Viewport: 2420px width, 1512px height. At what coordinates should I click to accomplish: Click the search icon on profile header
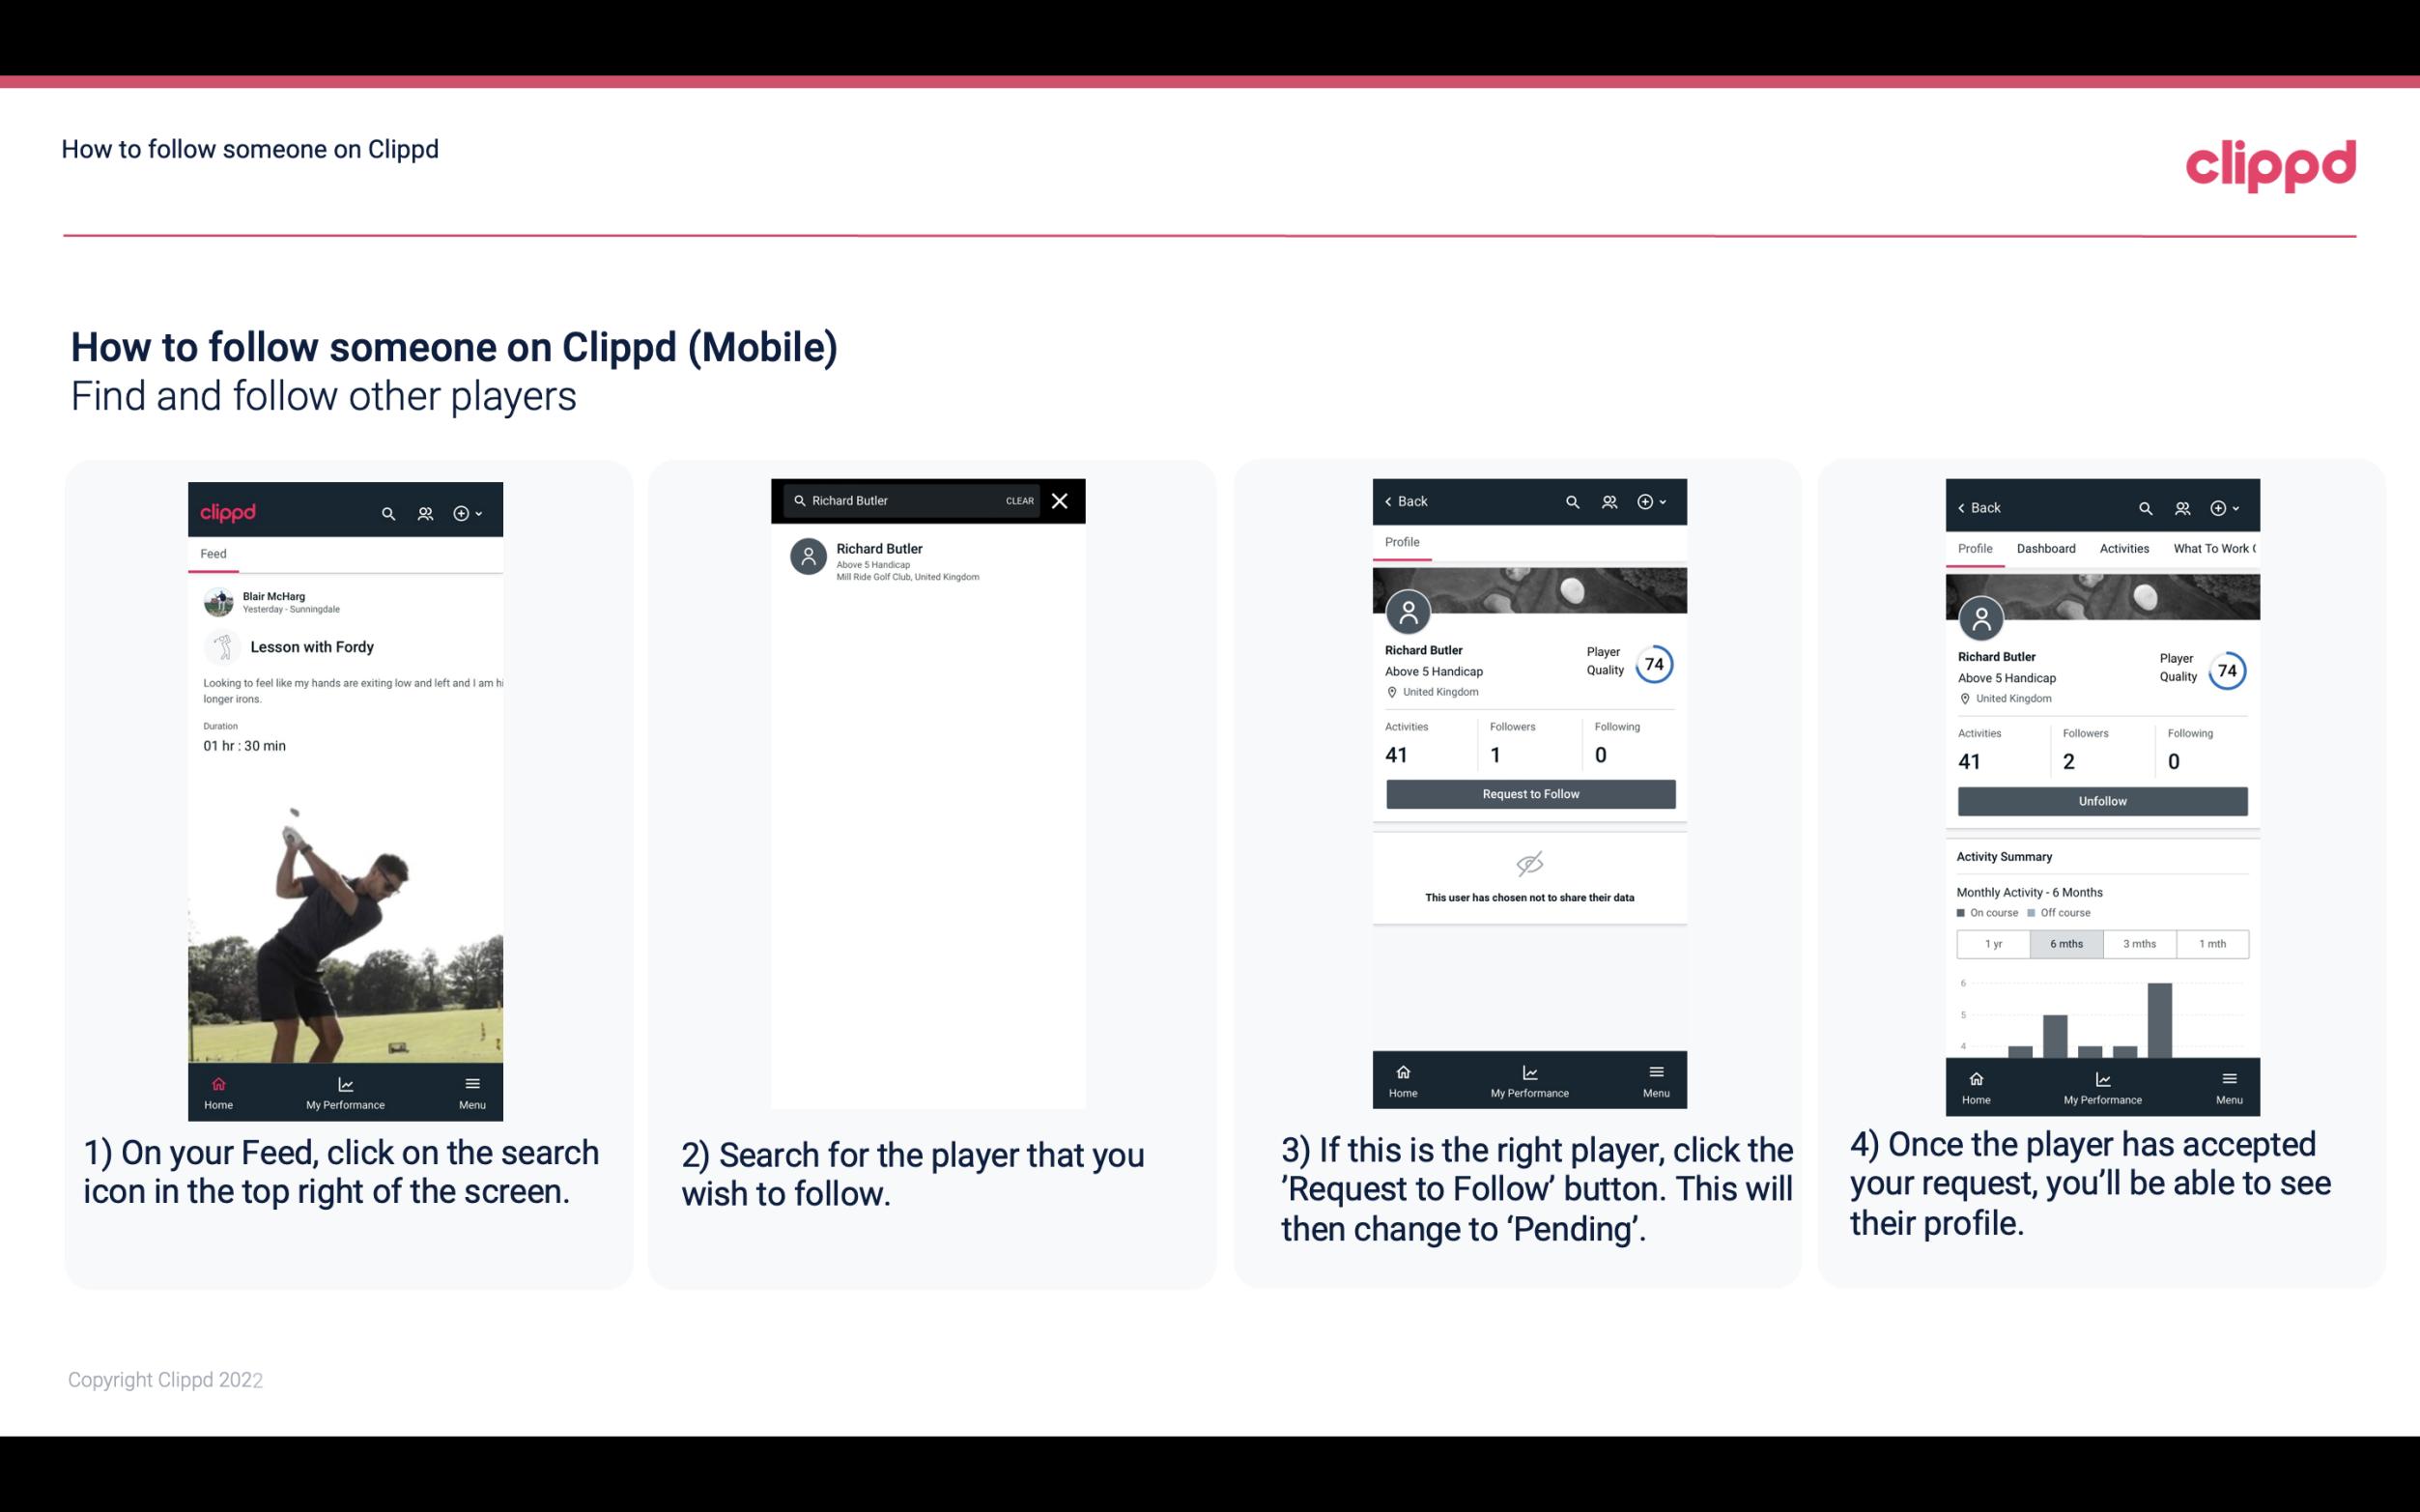[1572, 501]
